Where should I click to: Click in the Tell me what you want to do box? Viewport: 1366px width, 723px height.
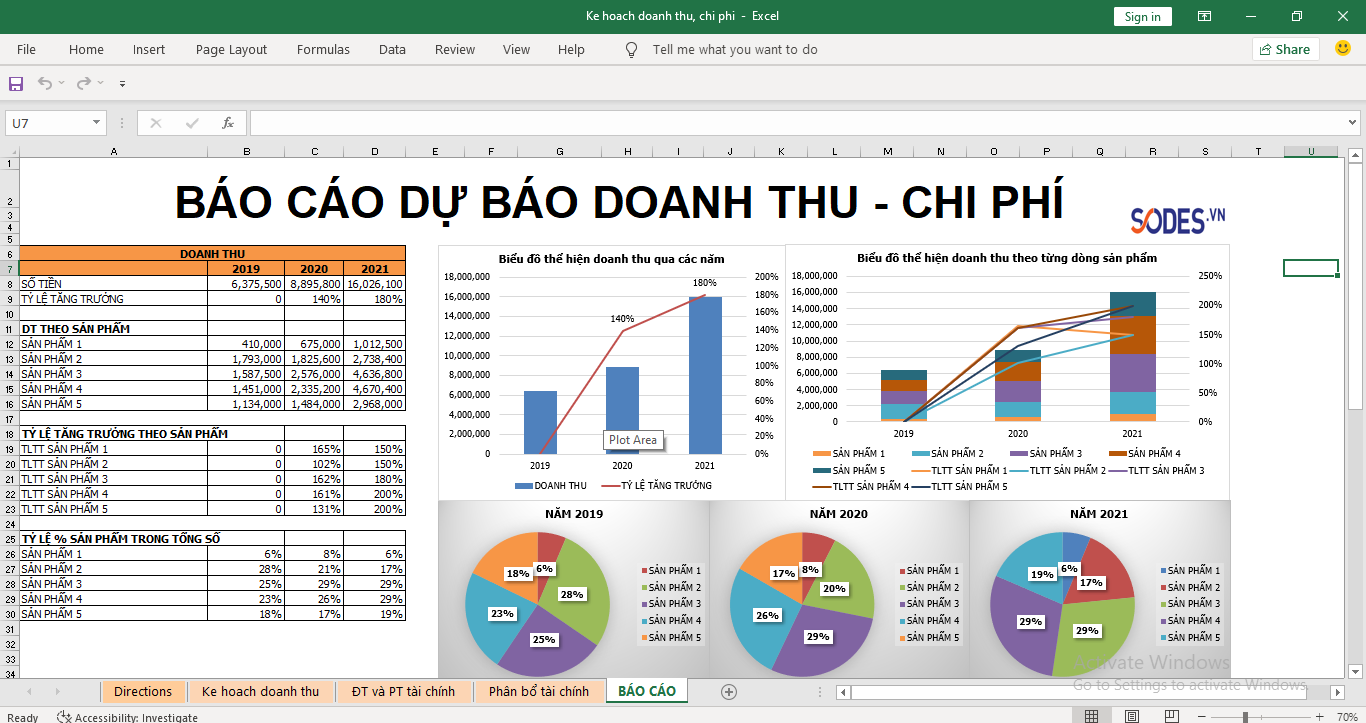pos(735,49)
